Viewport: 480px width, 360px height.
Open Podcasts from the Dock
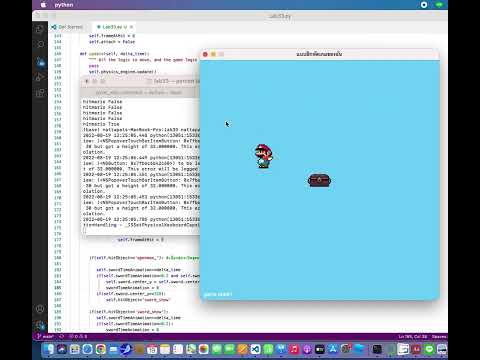(x=307, y=349)
